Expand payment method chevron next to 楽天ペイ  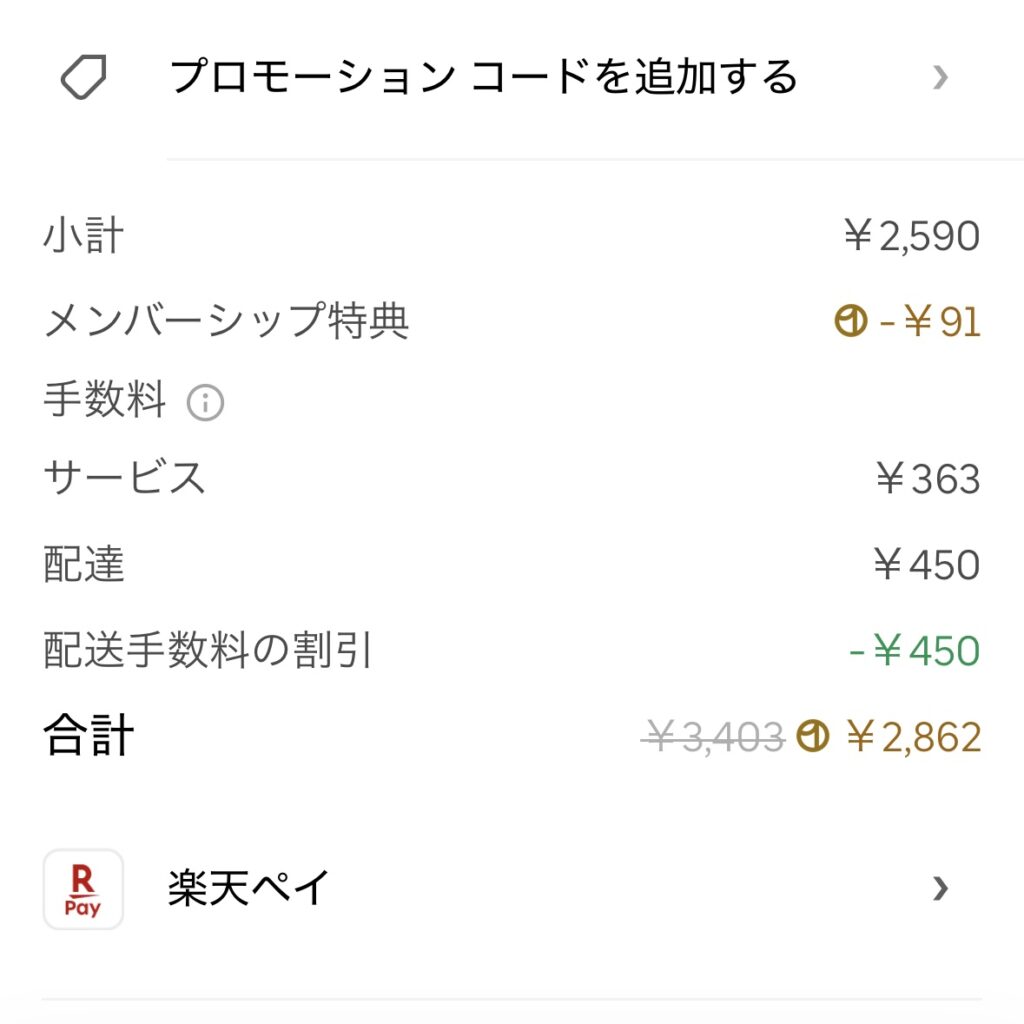pyautogui.click(x=939, y=888)
